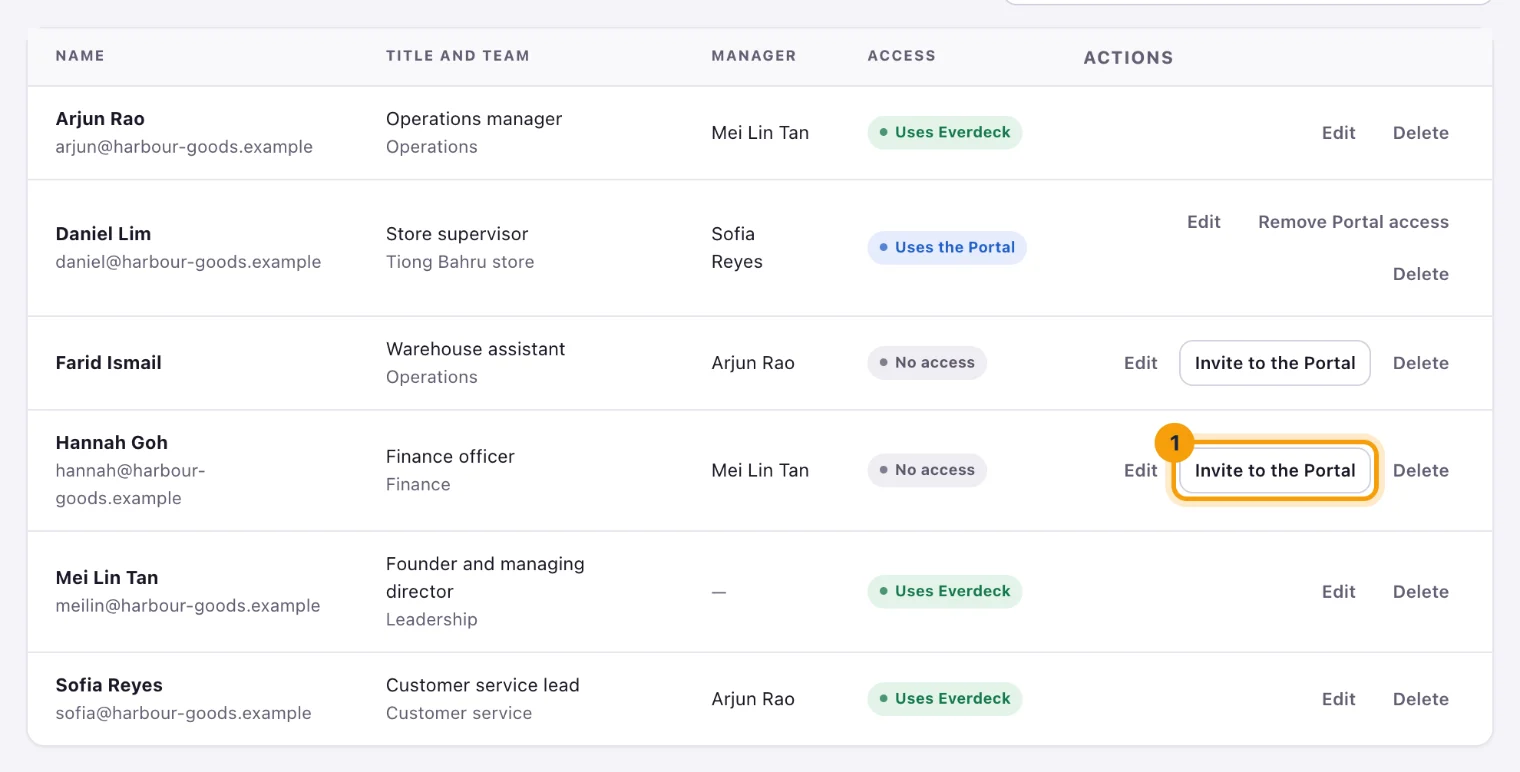Click the Title and Team column header
Viewport: 1520px width, 772px height.
[x=458, y=56]
